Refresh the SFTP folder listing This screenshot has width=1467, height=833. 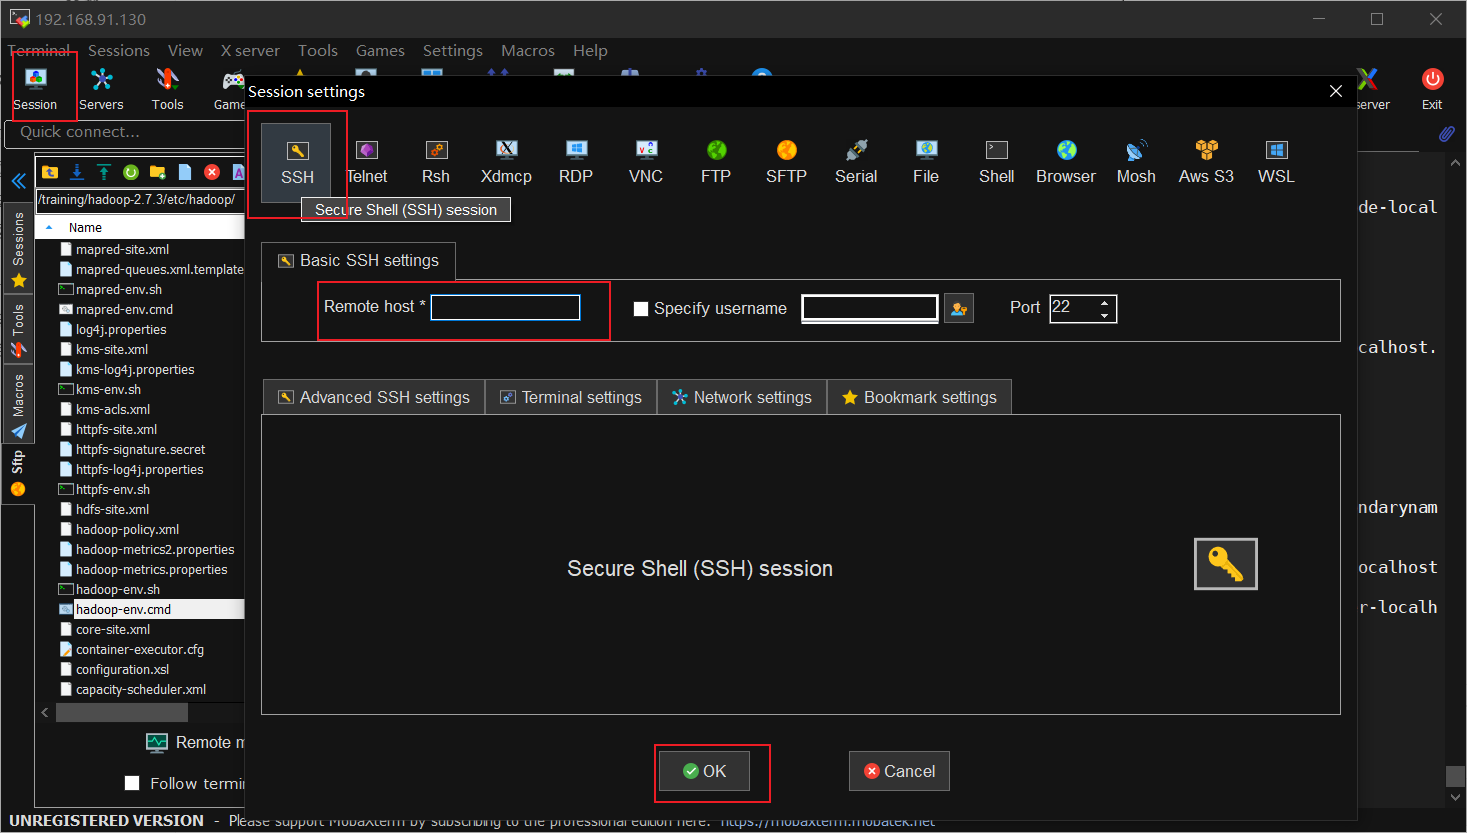[131, 172]
